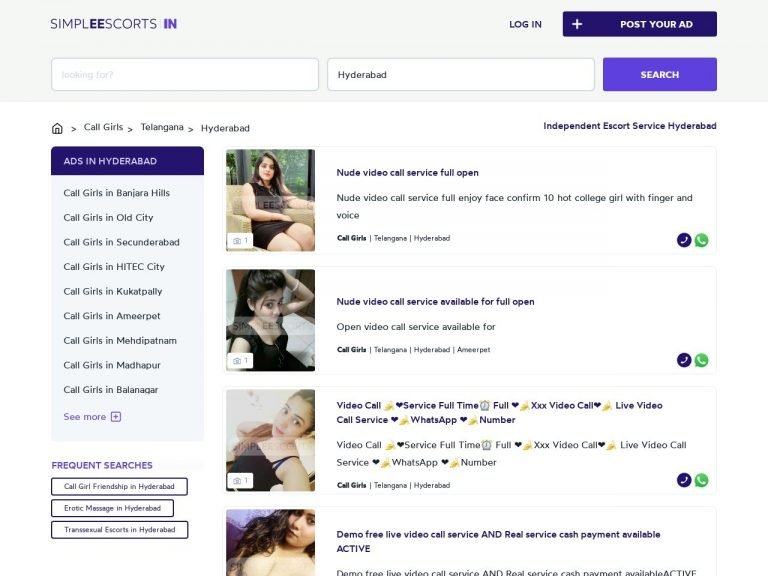Click the Ameerpet tag on the second ad
The image size is (768, 576).
[474, 350]
